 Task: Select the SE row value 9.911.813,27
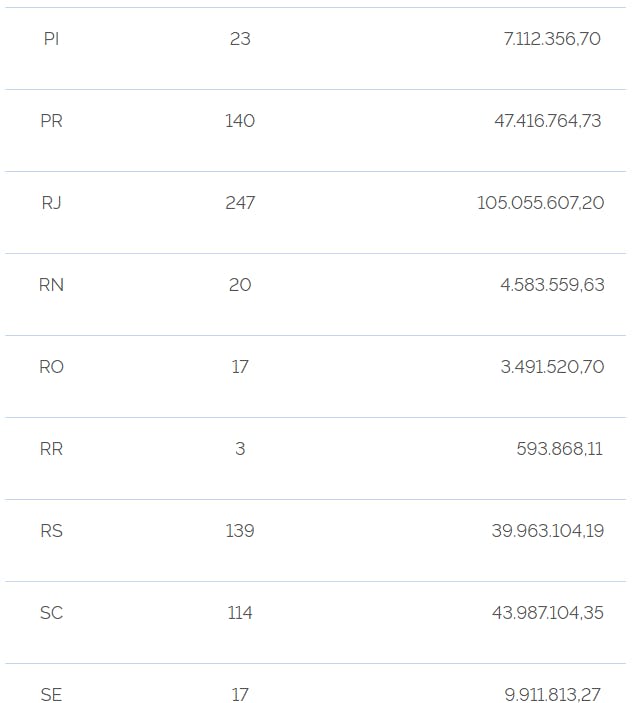(x=554, y=694)
